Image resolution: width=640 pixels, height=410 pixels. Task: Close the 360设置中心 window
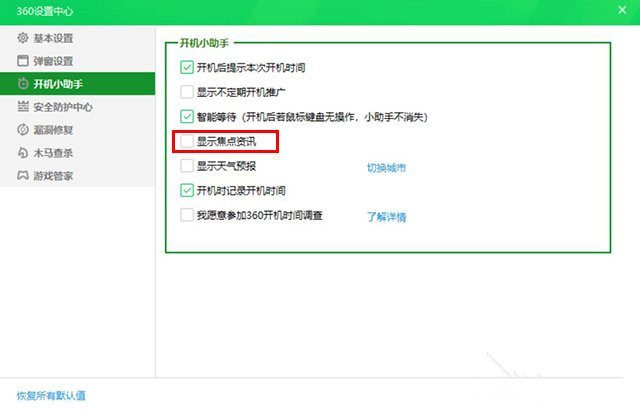621,11
